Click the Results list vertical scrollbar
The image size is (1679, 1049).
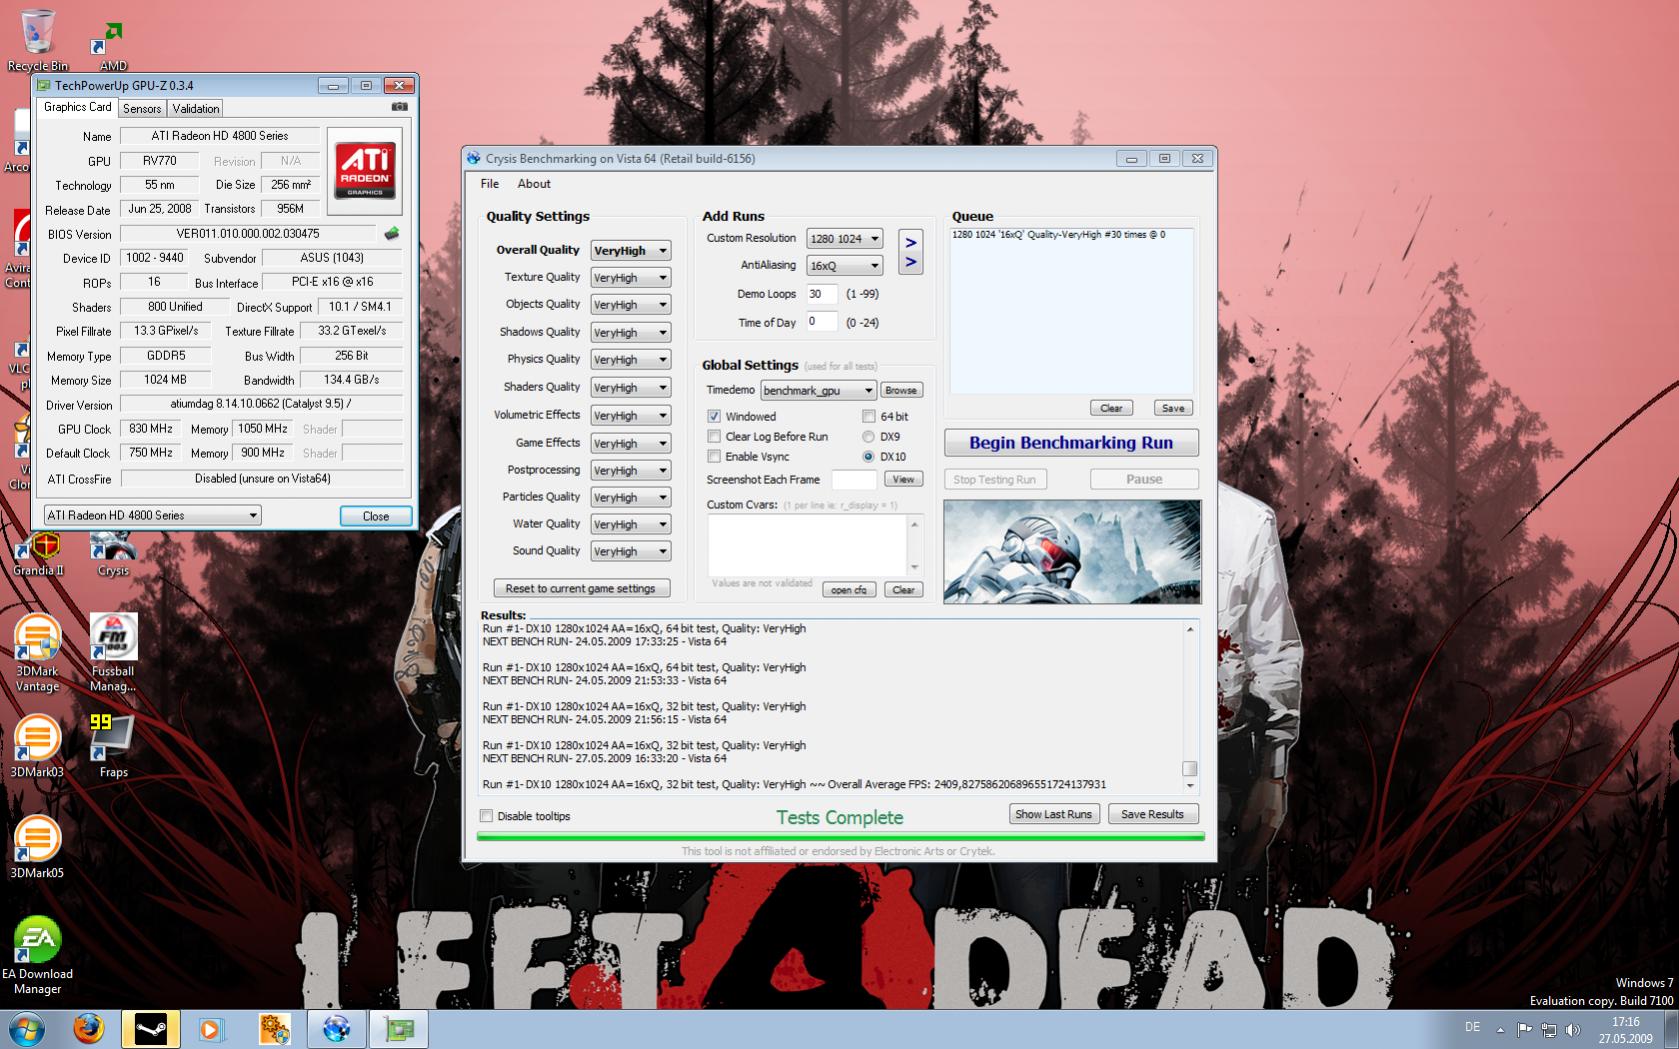click(1190, 706)
